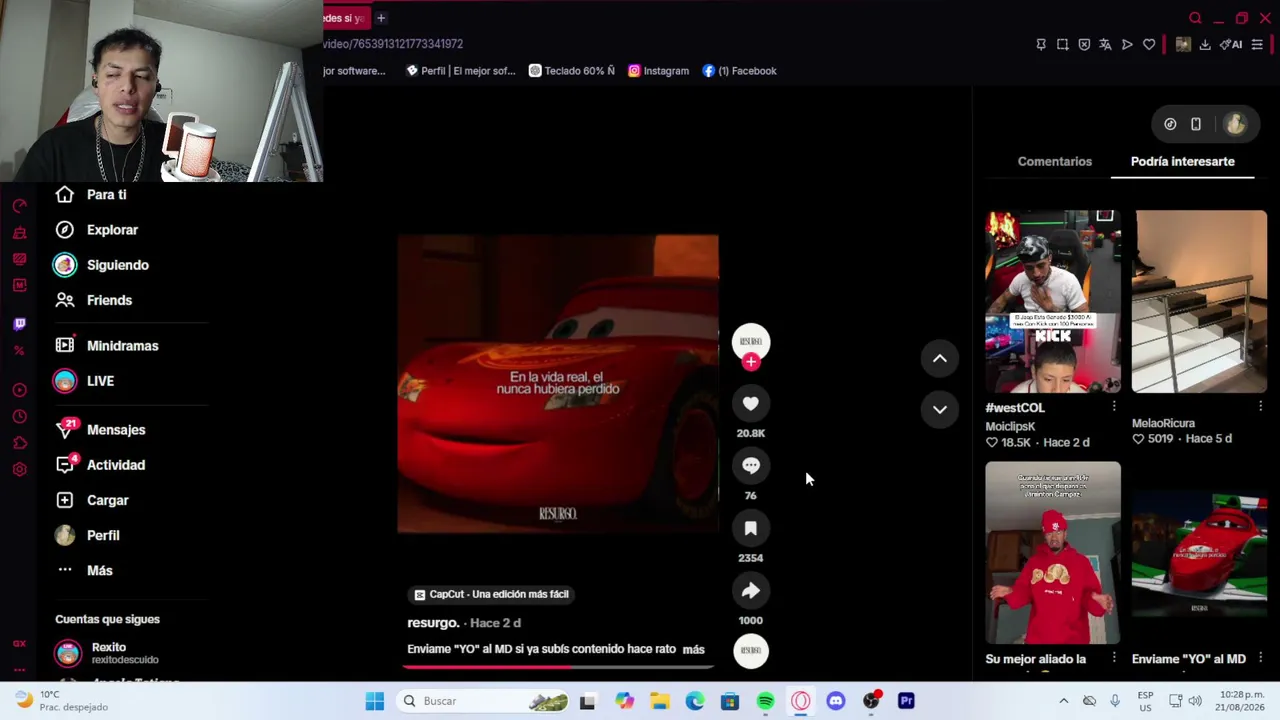The height and width of the screenshot is (720, 1280).
Task: Open Perfil in the sidebar
Action: 103,535
